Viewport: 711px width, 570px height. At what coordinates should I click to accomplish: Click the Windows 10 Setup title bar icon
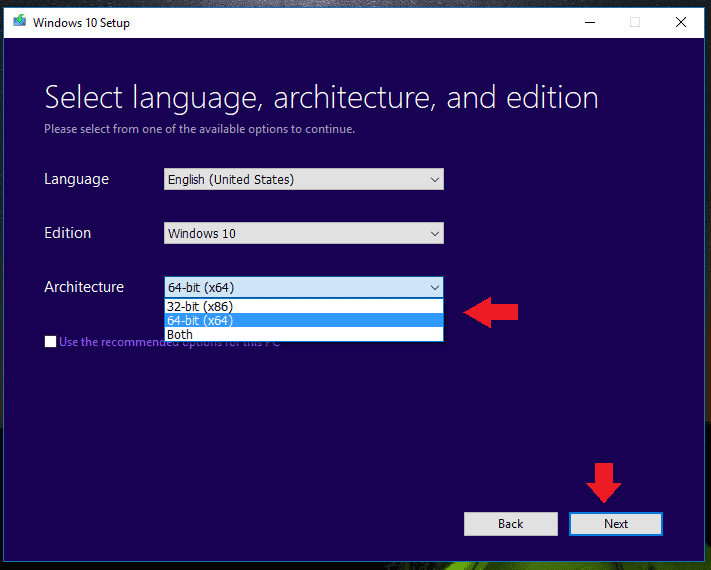[19, 21]
